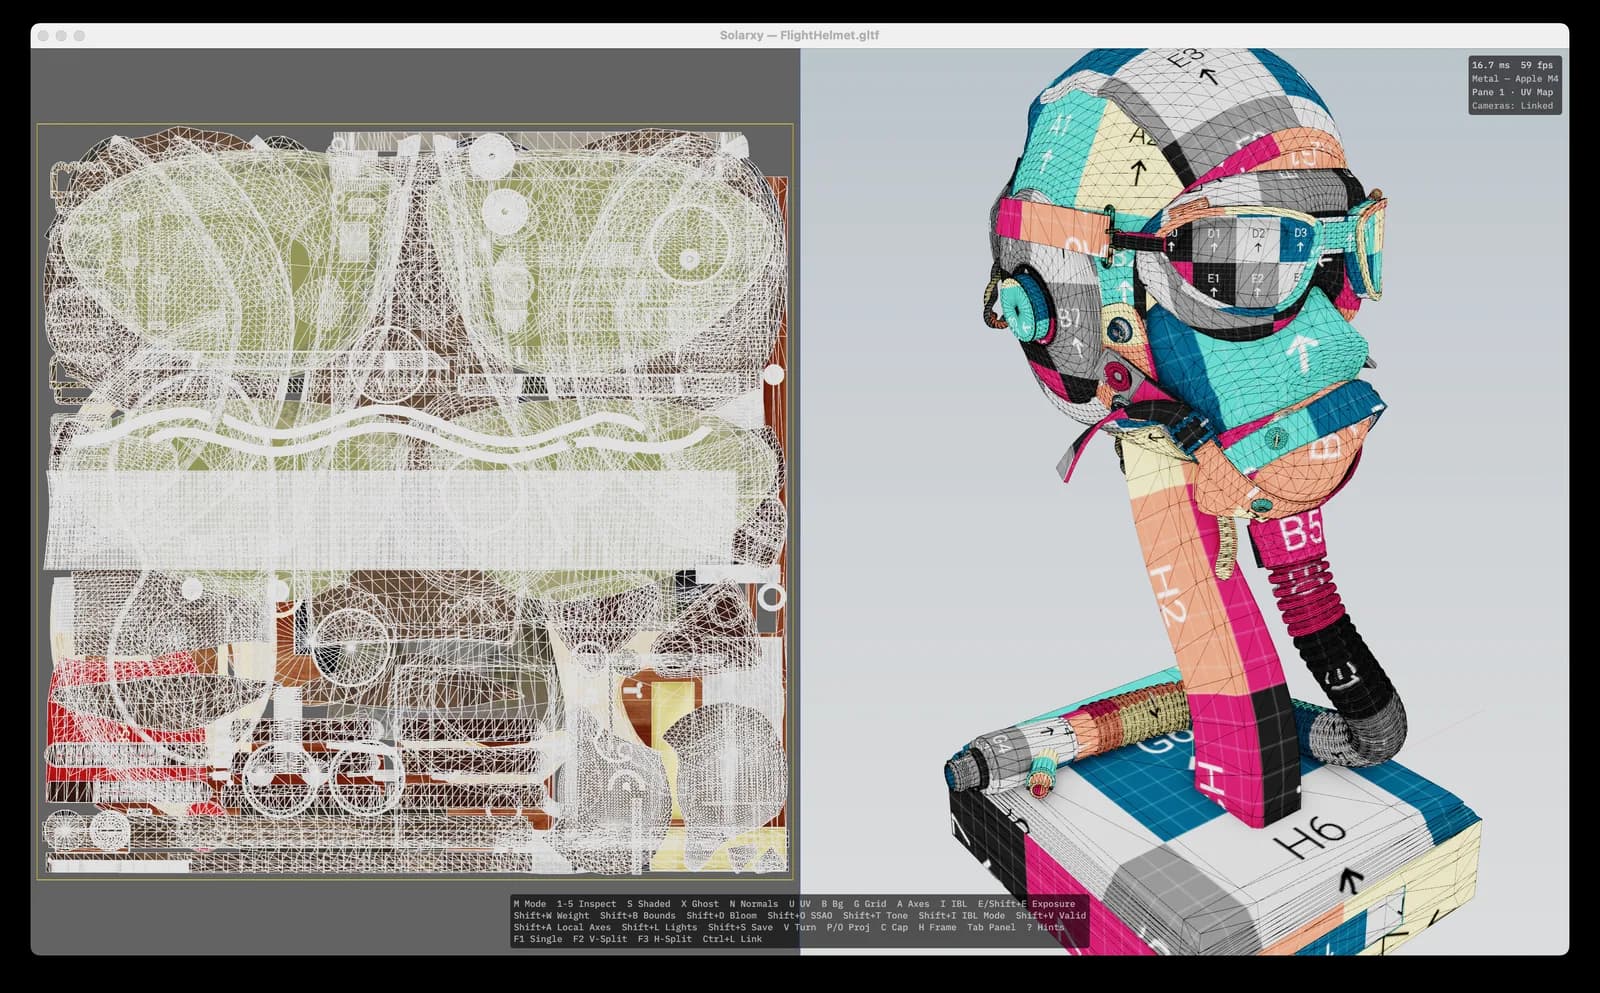Click the 'Shift+S Save' hint entry
Viewport: 1600px width, 993px height.
pos(741,928)
